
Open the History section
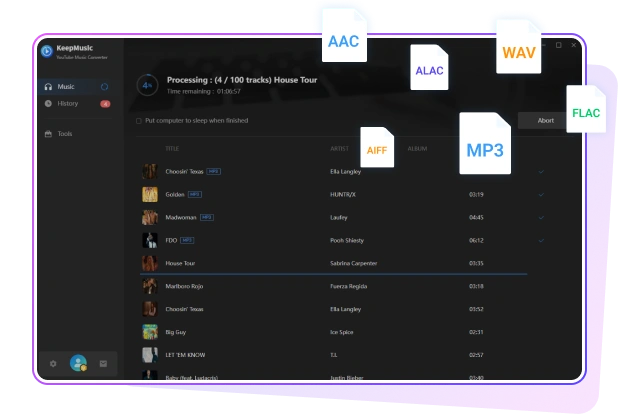click(x=78, y=104)
